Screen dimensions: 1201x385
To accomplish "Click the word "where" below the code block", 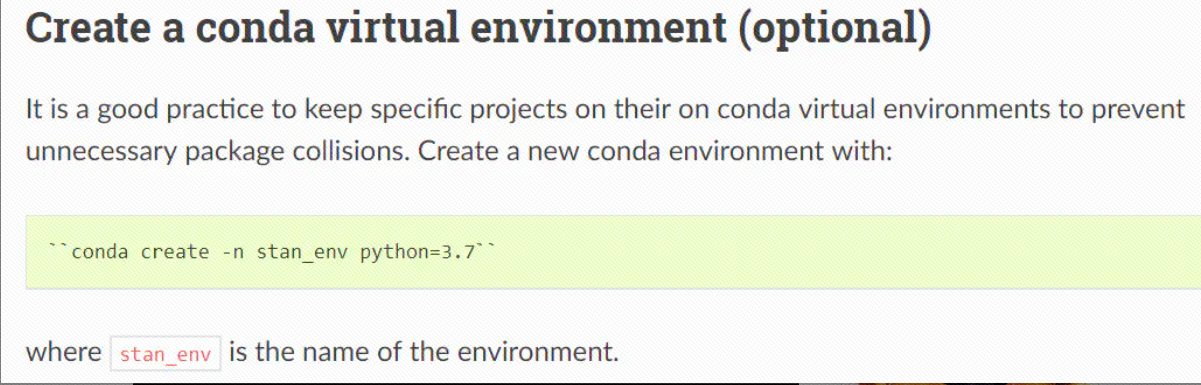I will (63, 352).
